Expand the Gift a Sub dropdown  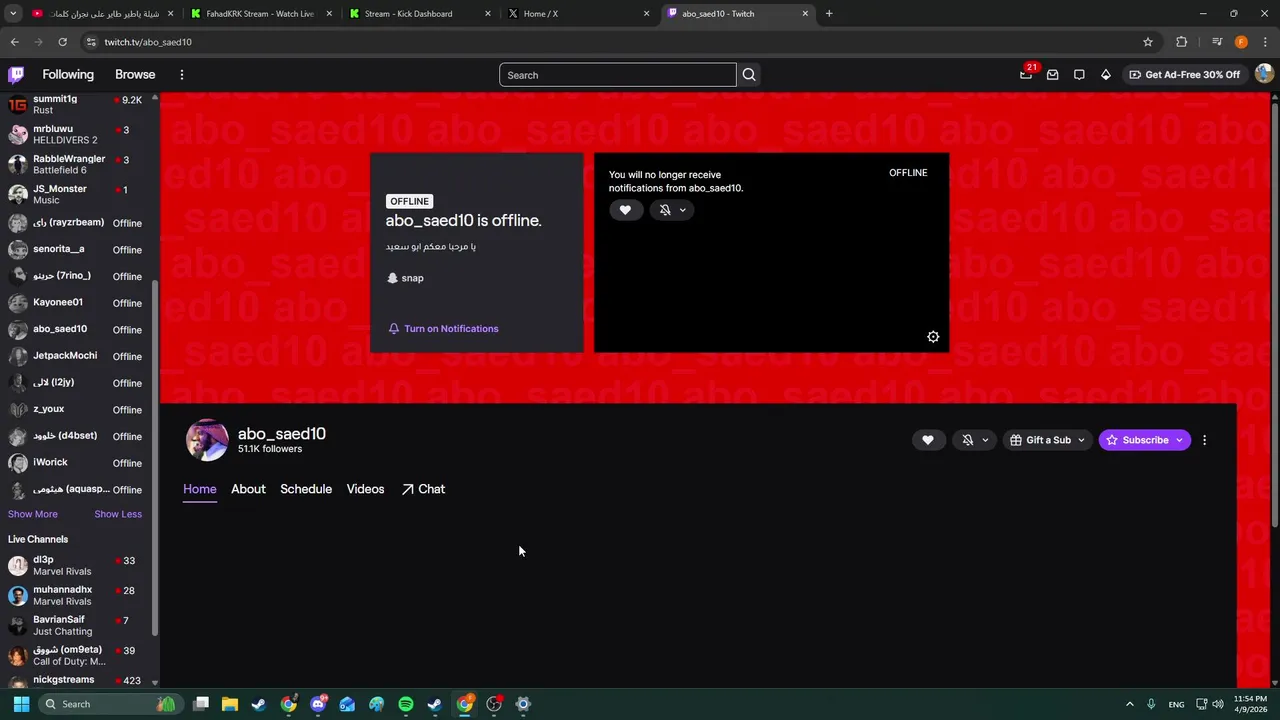1081,440
